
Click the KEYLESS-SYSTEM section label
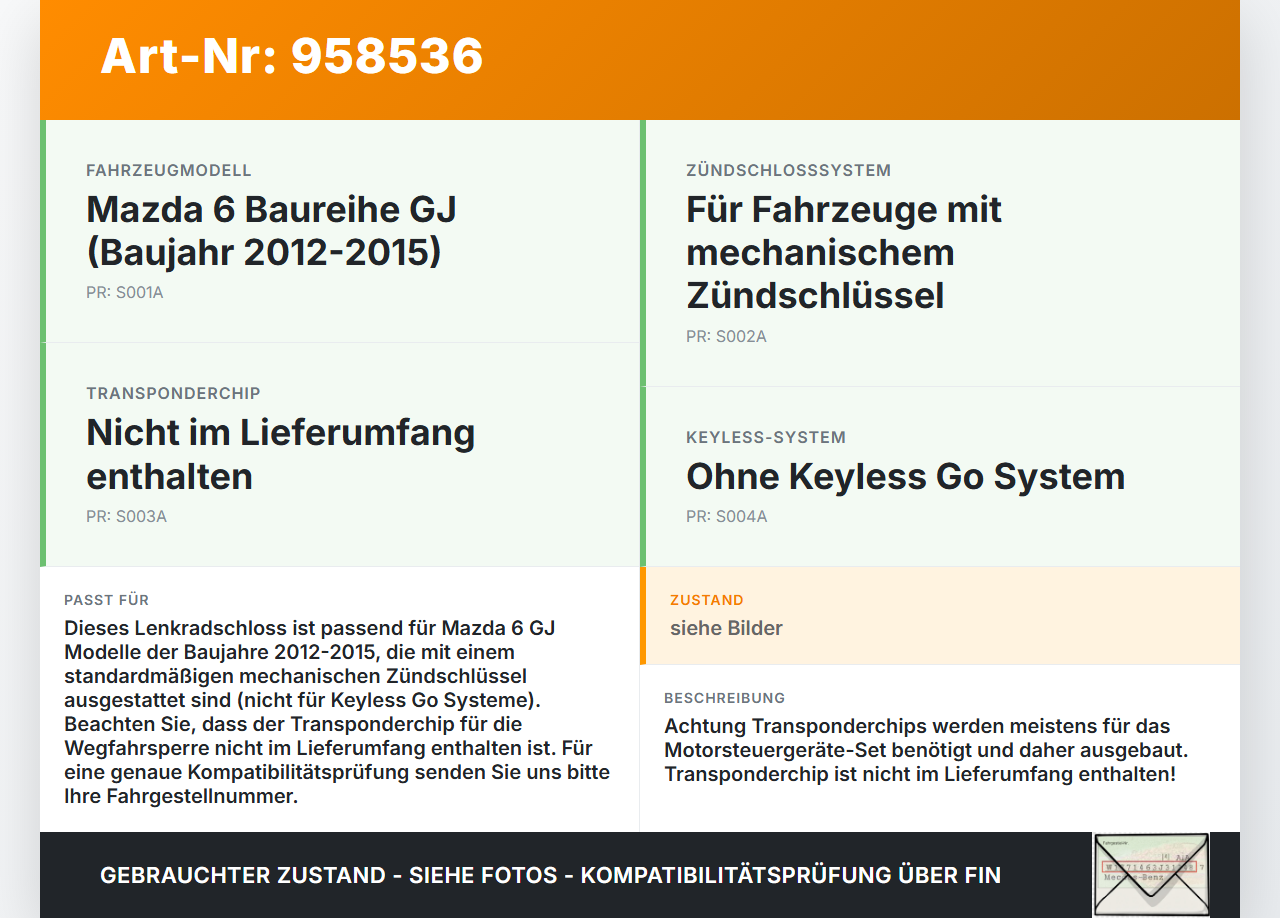pos(766,437)
